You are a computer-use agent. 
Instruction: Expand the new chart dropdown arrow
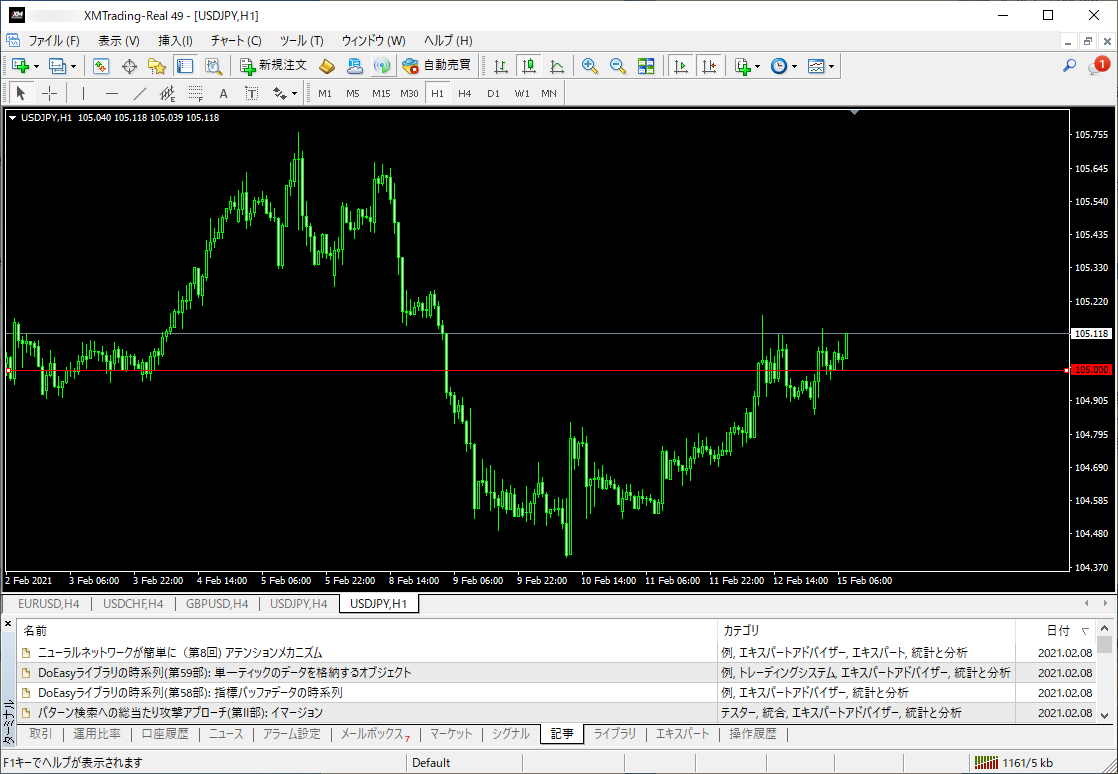point(36,67)
